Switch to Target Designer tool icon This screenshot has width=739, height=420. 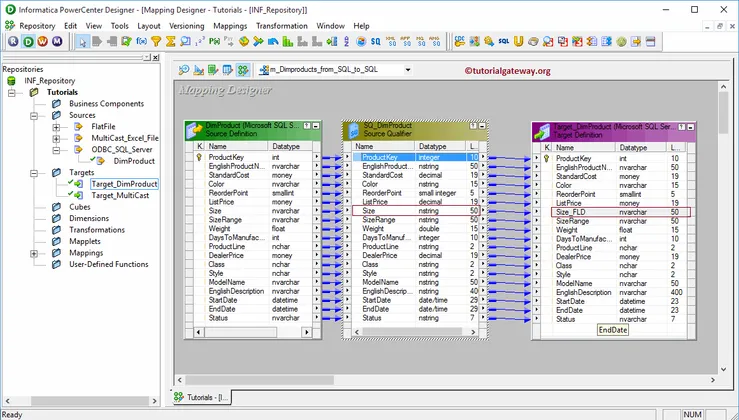199,70
